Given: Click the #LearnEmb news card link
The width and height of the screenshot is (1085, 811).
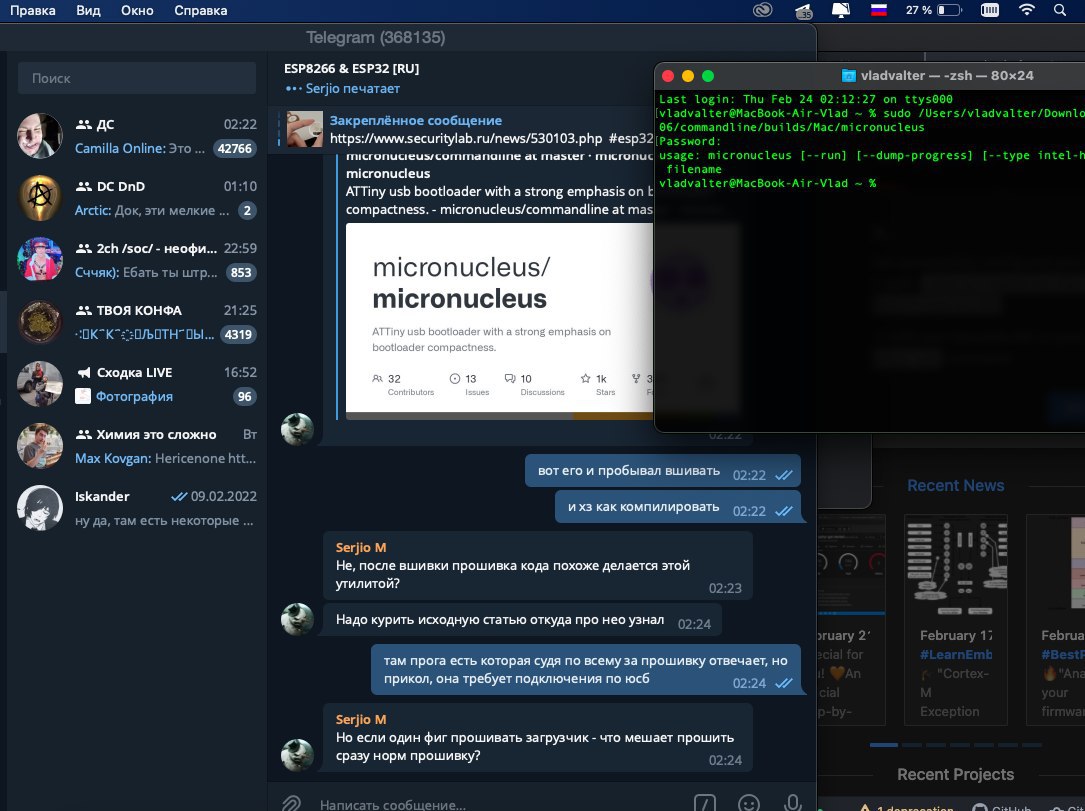Looking at the screenshot, I should 956,654.
